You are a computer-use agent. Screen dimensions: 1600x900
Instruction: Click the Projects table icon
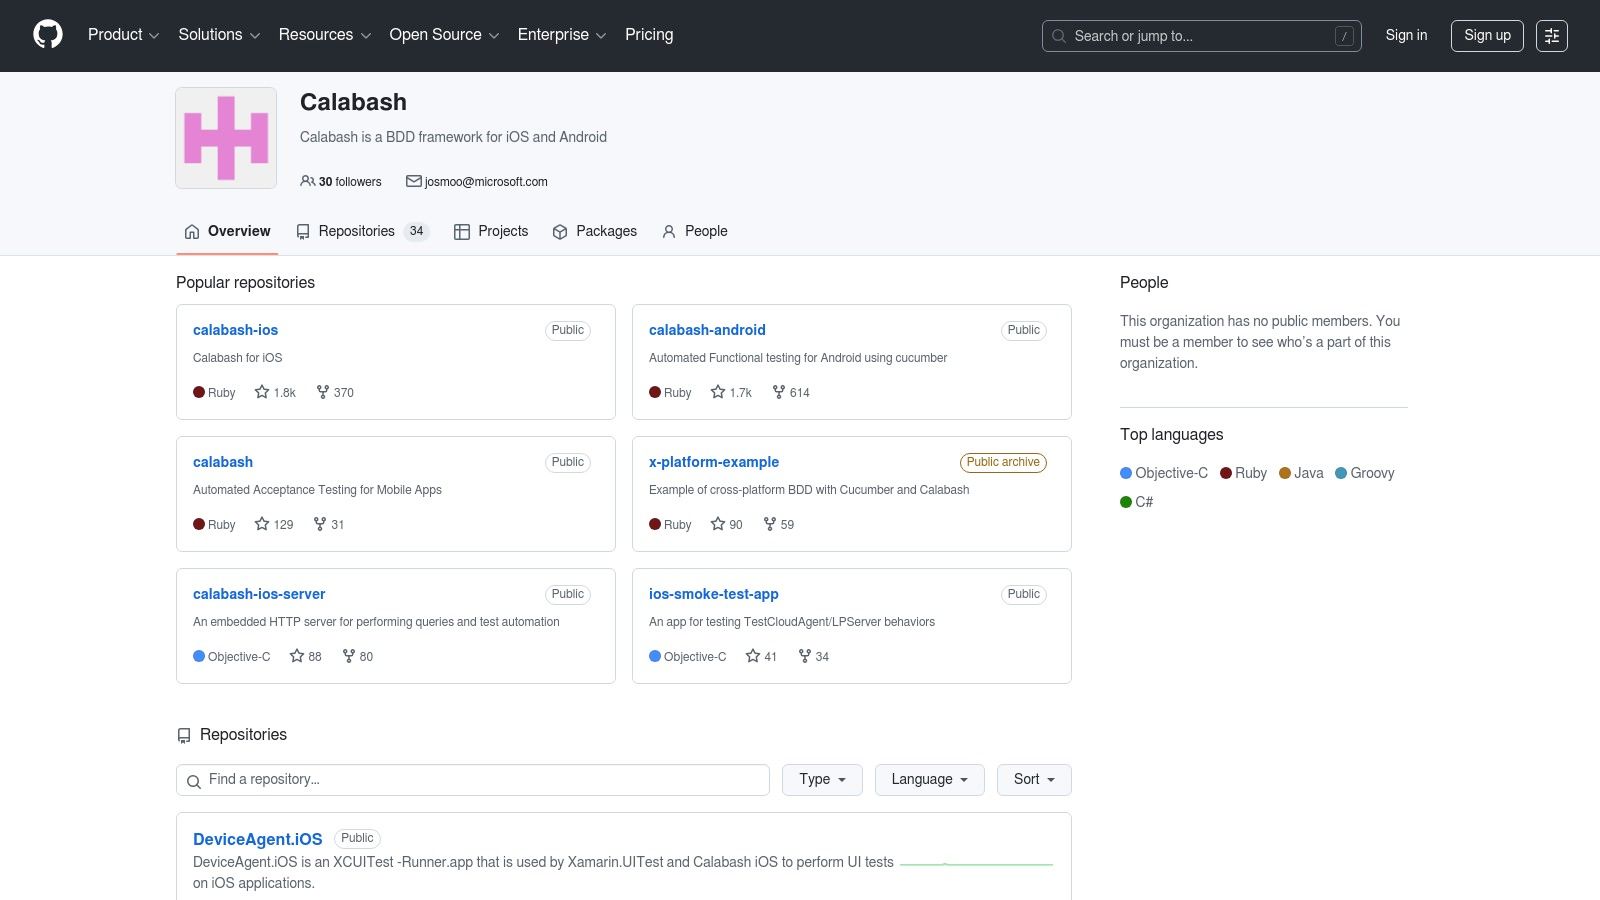462,232
